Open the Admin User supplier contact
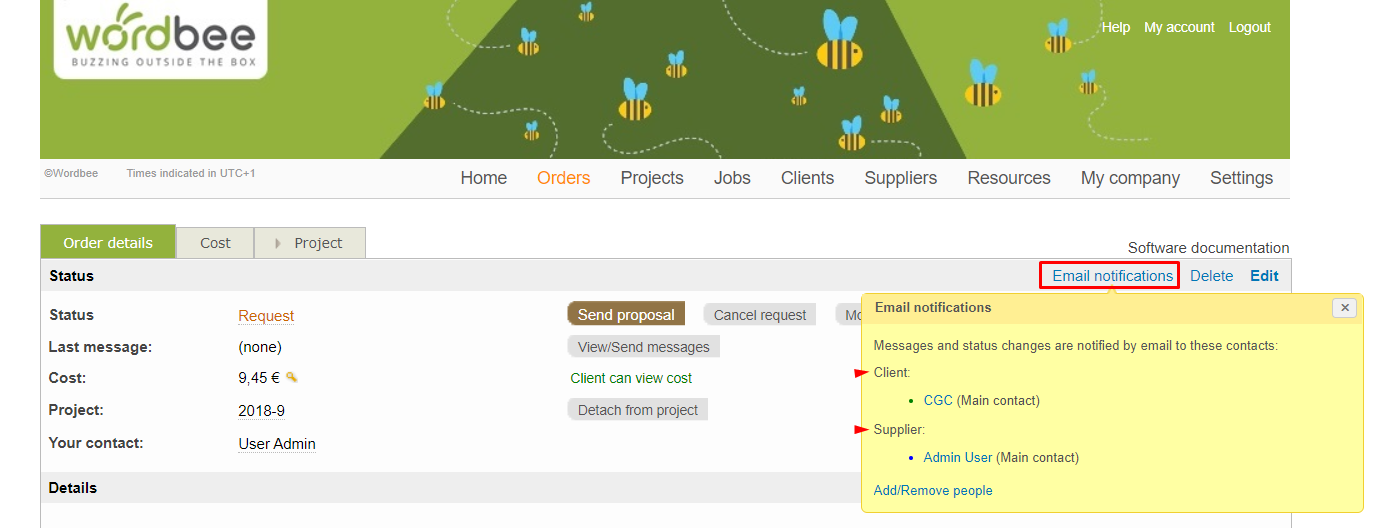This screenshot has height=528, width=1391. tap(957, 457)
